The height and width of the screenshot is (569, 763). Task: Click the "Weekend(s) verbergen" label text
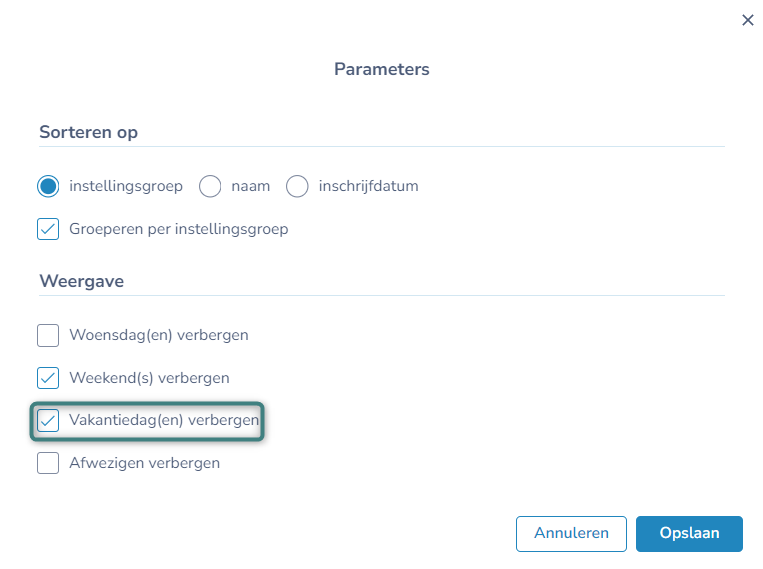click(x=149, y=378)
